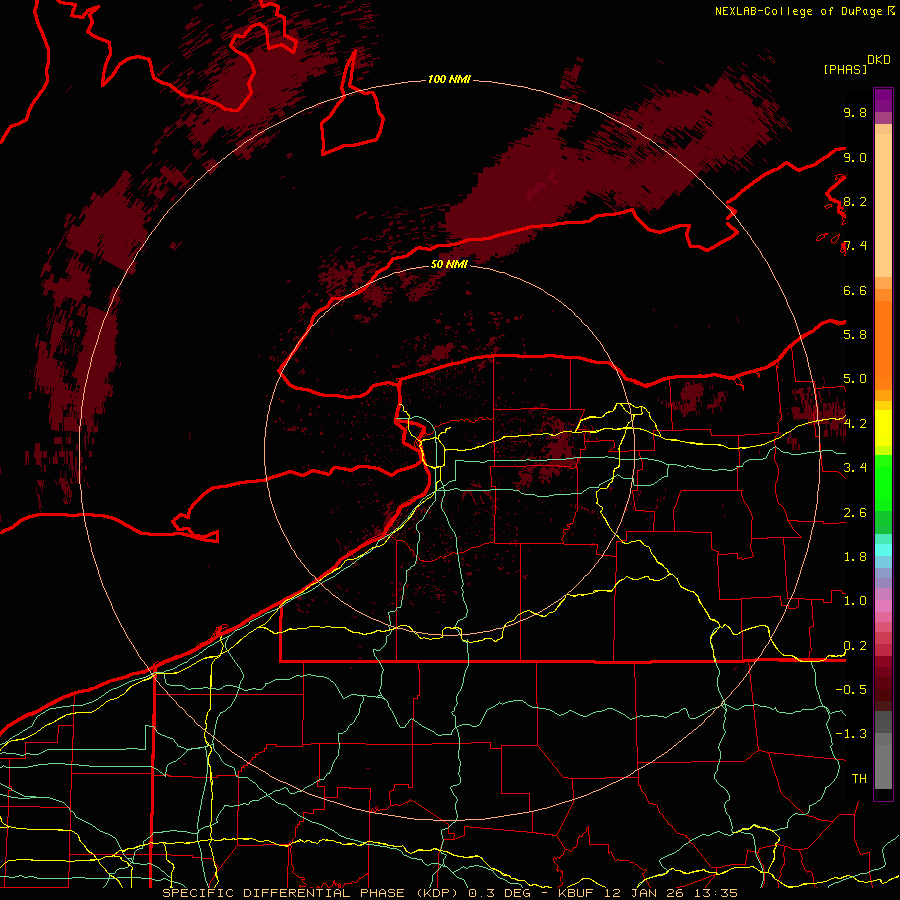Click the purple top segment of color scale
Image resolution: width=900 pixels, height=900 pixels.
point(883,100)
